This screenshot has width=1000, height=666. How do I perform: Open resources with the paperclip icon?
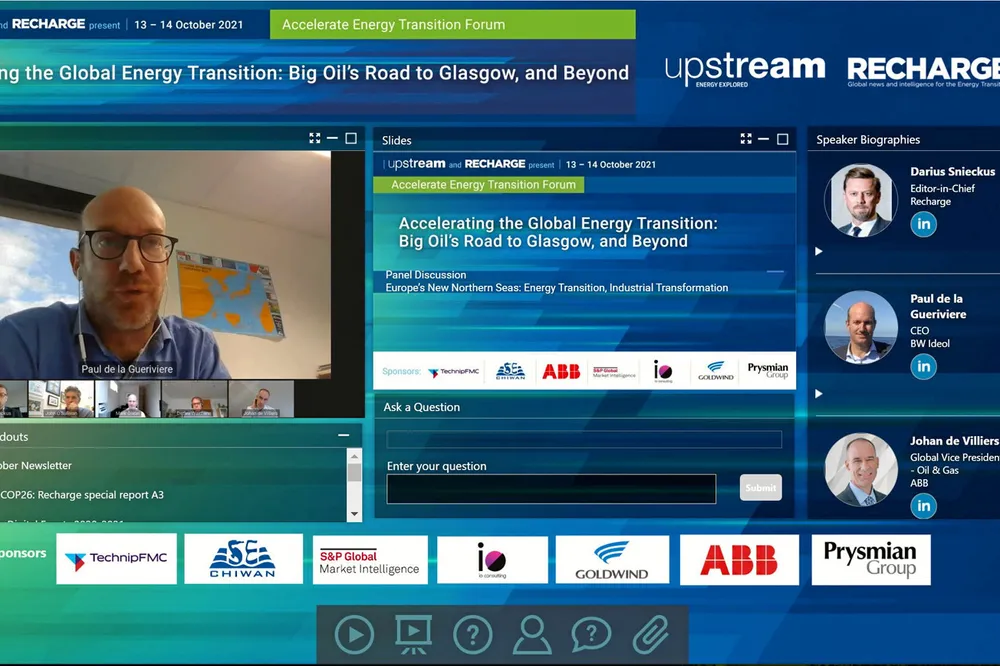(x=650, y=635)
